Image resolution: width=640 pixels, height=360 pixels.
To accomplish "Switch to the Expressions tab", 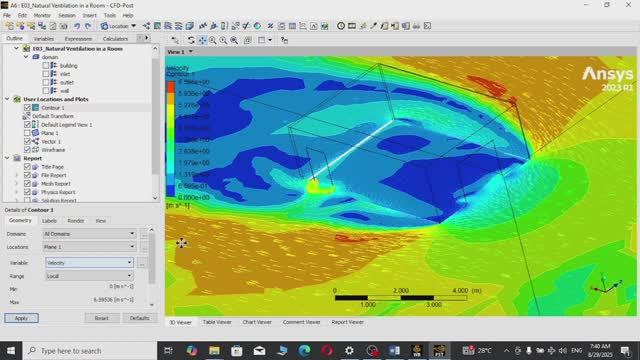I will (78, 39).
